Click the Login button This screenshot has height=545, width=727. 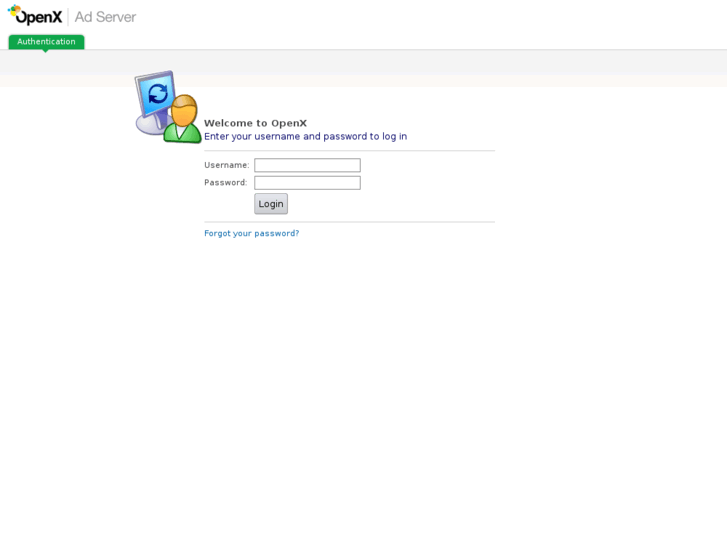point(271,204)
